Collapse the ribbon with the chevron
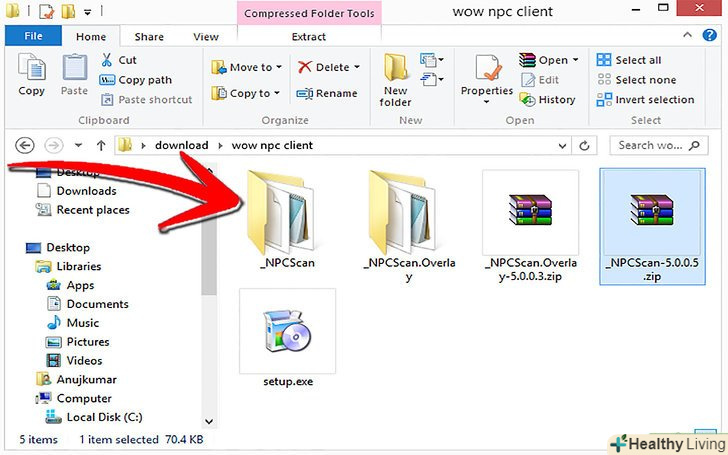 point(688,35)
